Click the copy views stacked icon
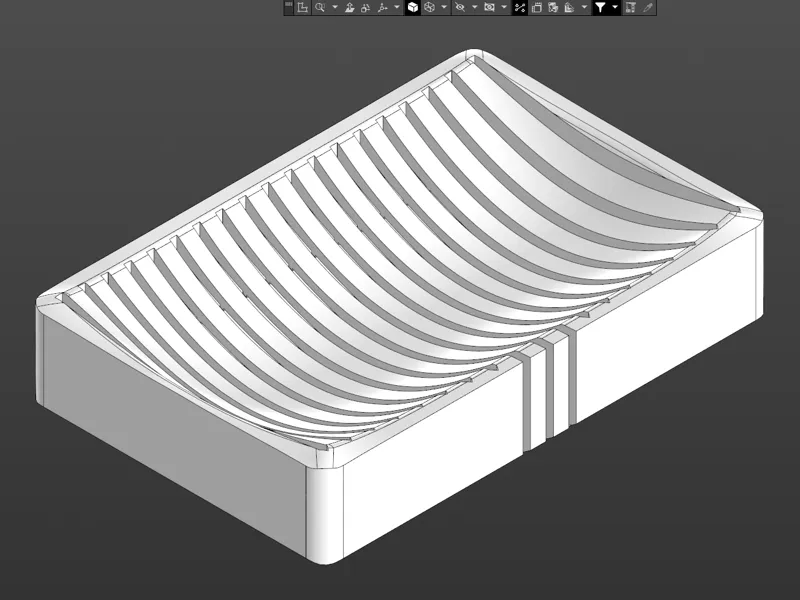 (537, 7)
